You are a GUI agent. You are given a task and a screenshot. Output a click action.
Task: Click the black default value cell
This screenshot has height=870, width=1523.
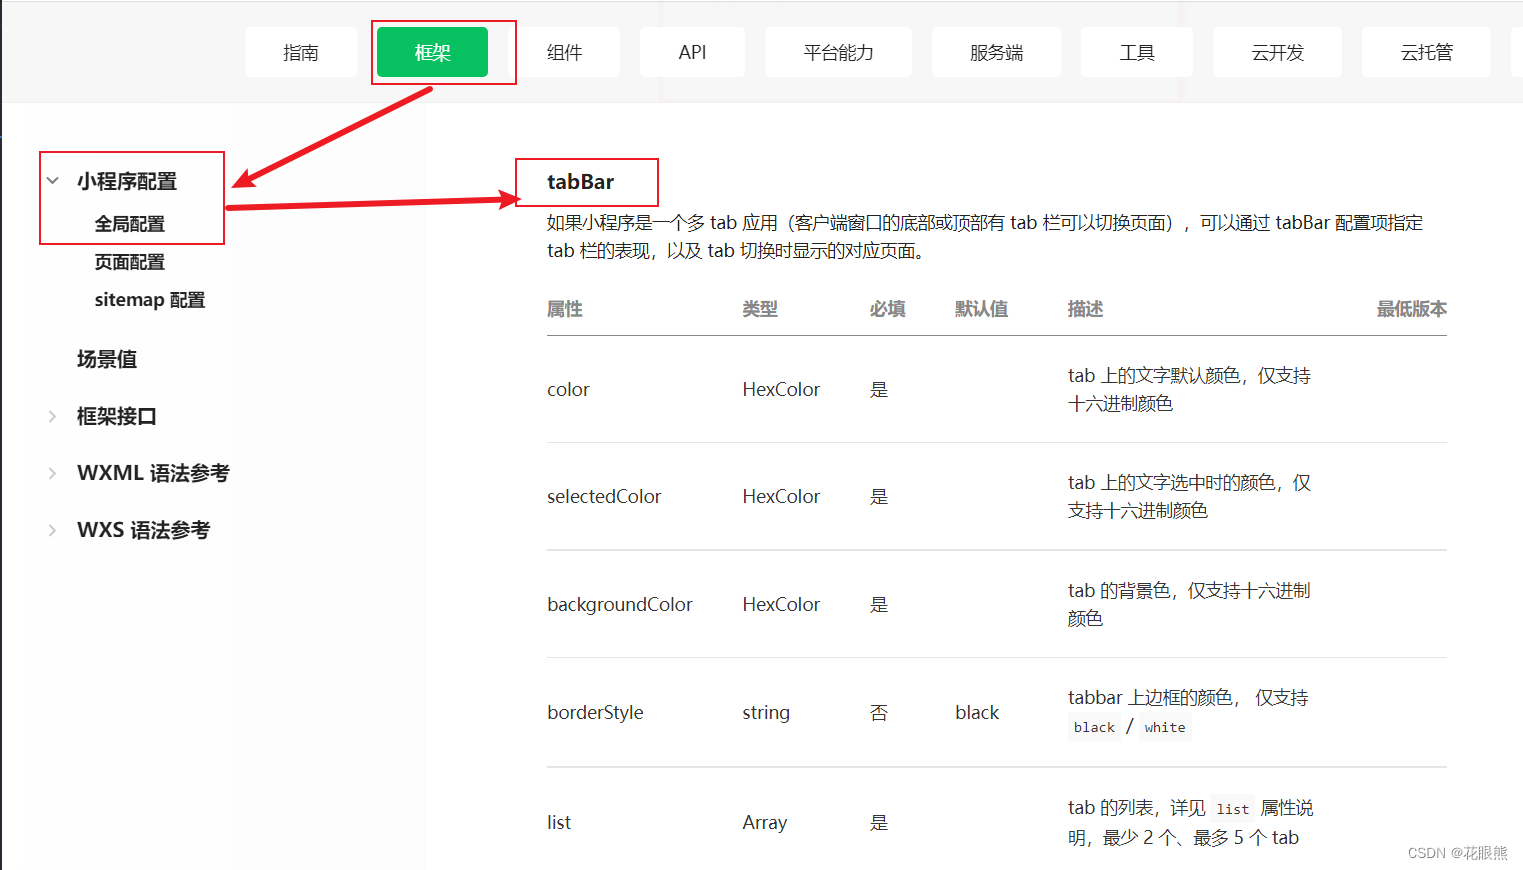click(x=977, y=713)
